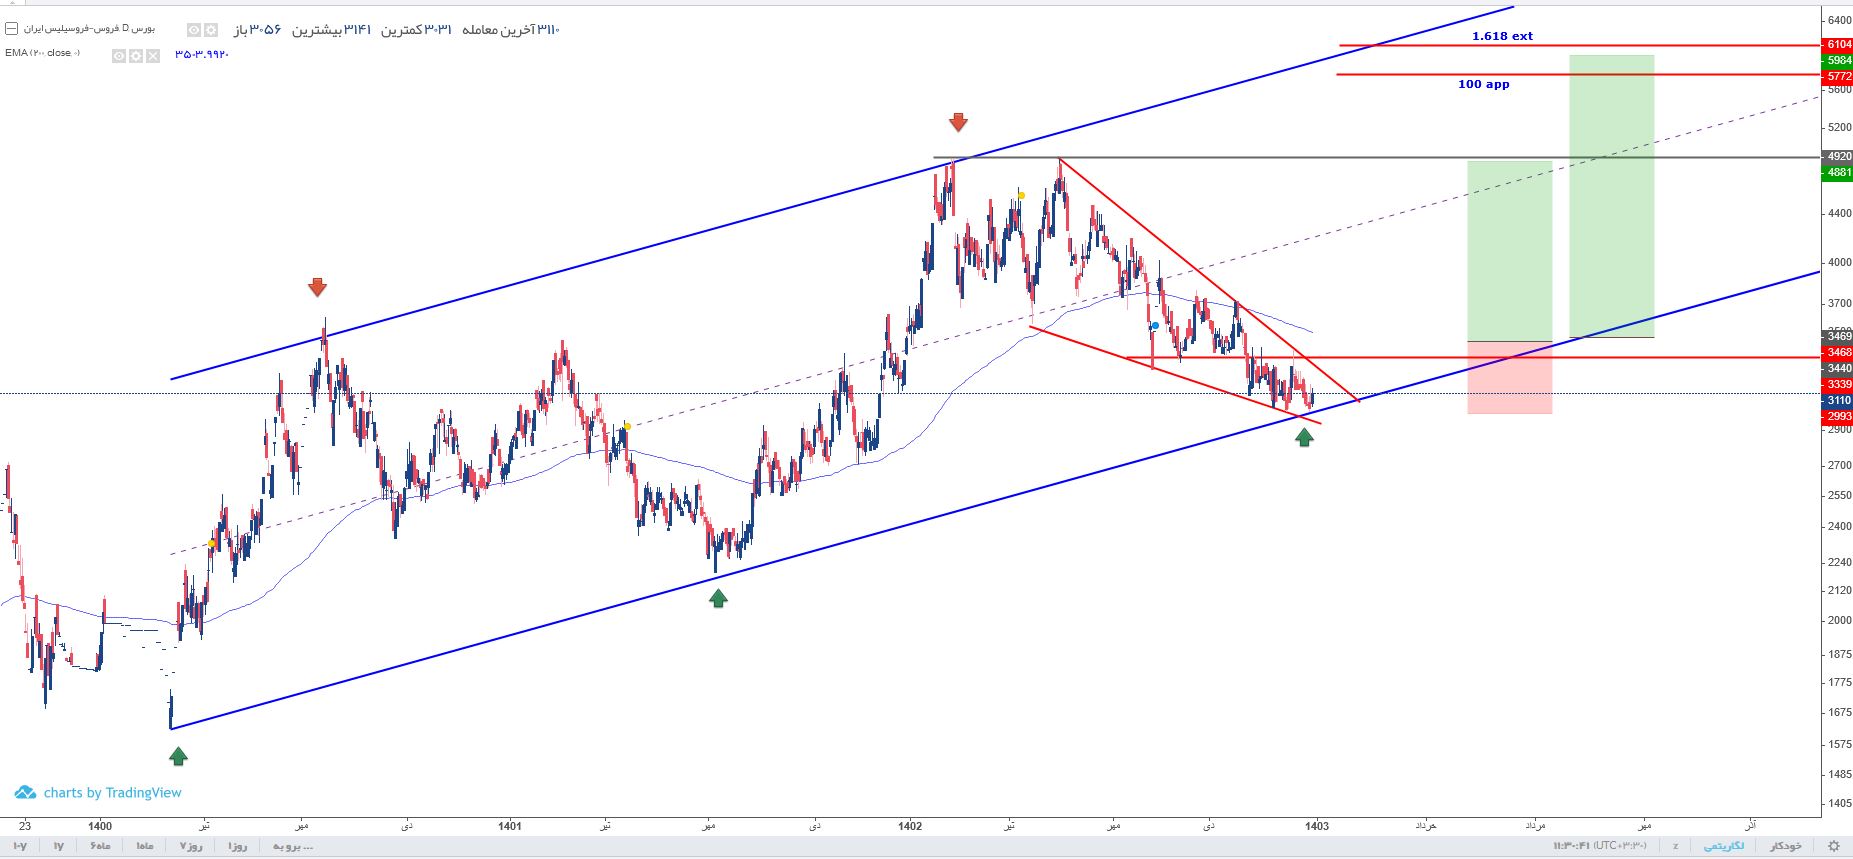Switch to the 6-month range (۶ماه)
The height and width of the screenshot is (859, 1853).
pos(100,847)
